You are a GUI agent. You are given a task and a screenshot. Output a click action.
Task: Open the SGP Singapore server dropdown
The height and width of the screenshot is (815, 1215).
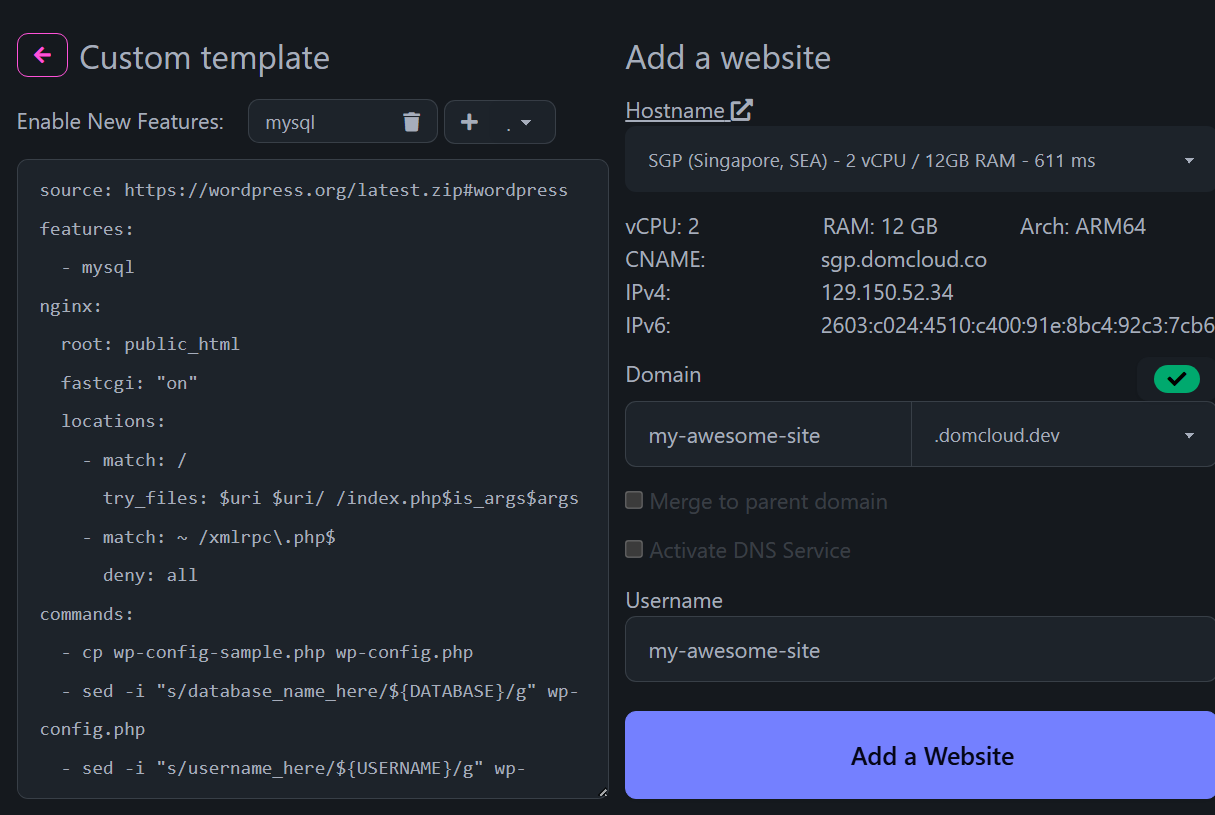point(919,160)
